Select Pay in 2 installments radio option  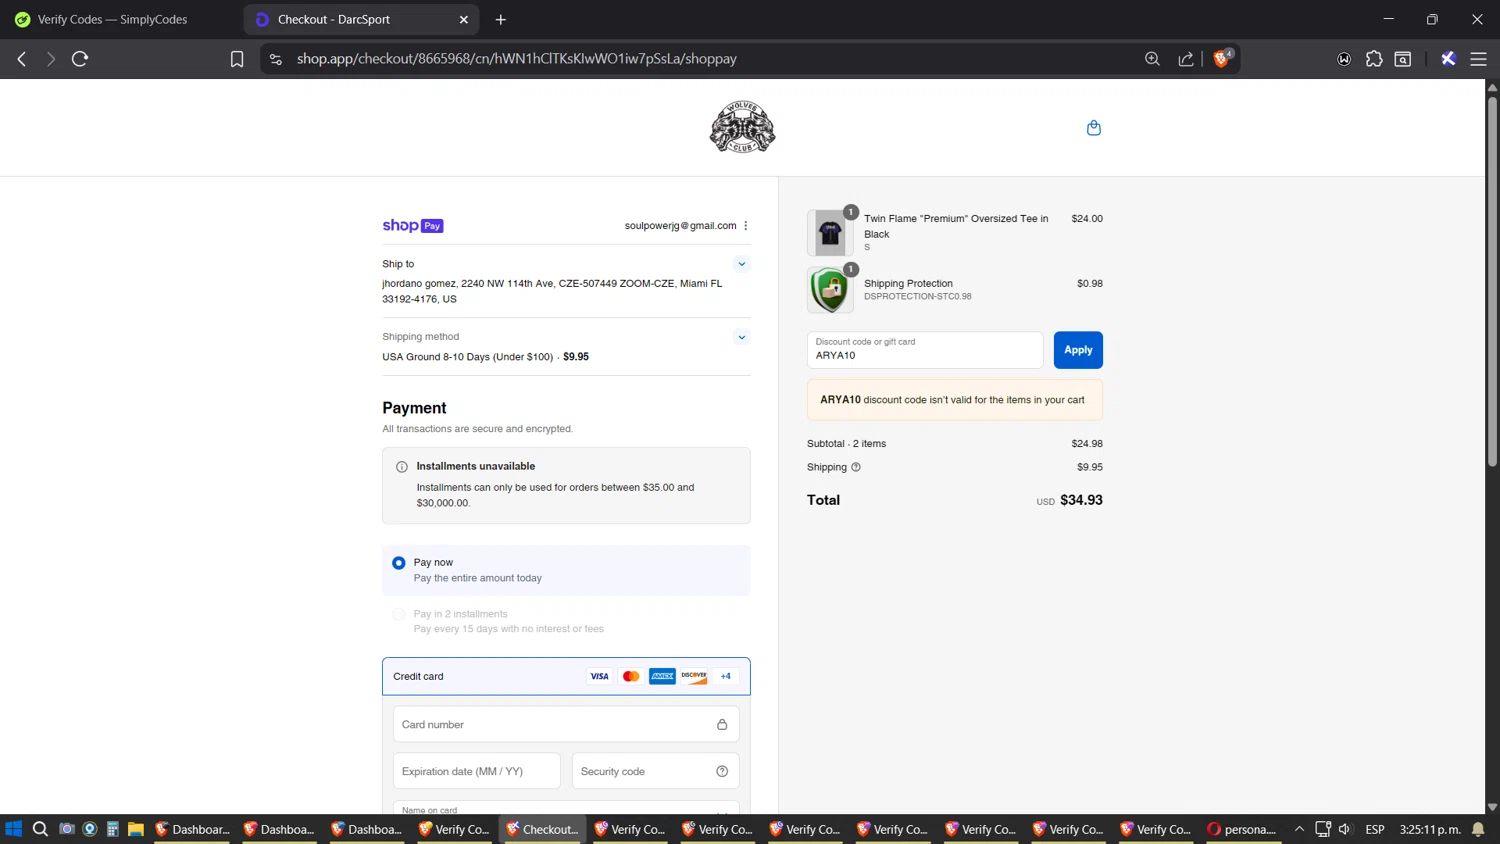[x=399, y=614]
